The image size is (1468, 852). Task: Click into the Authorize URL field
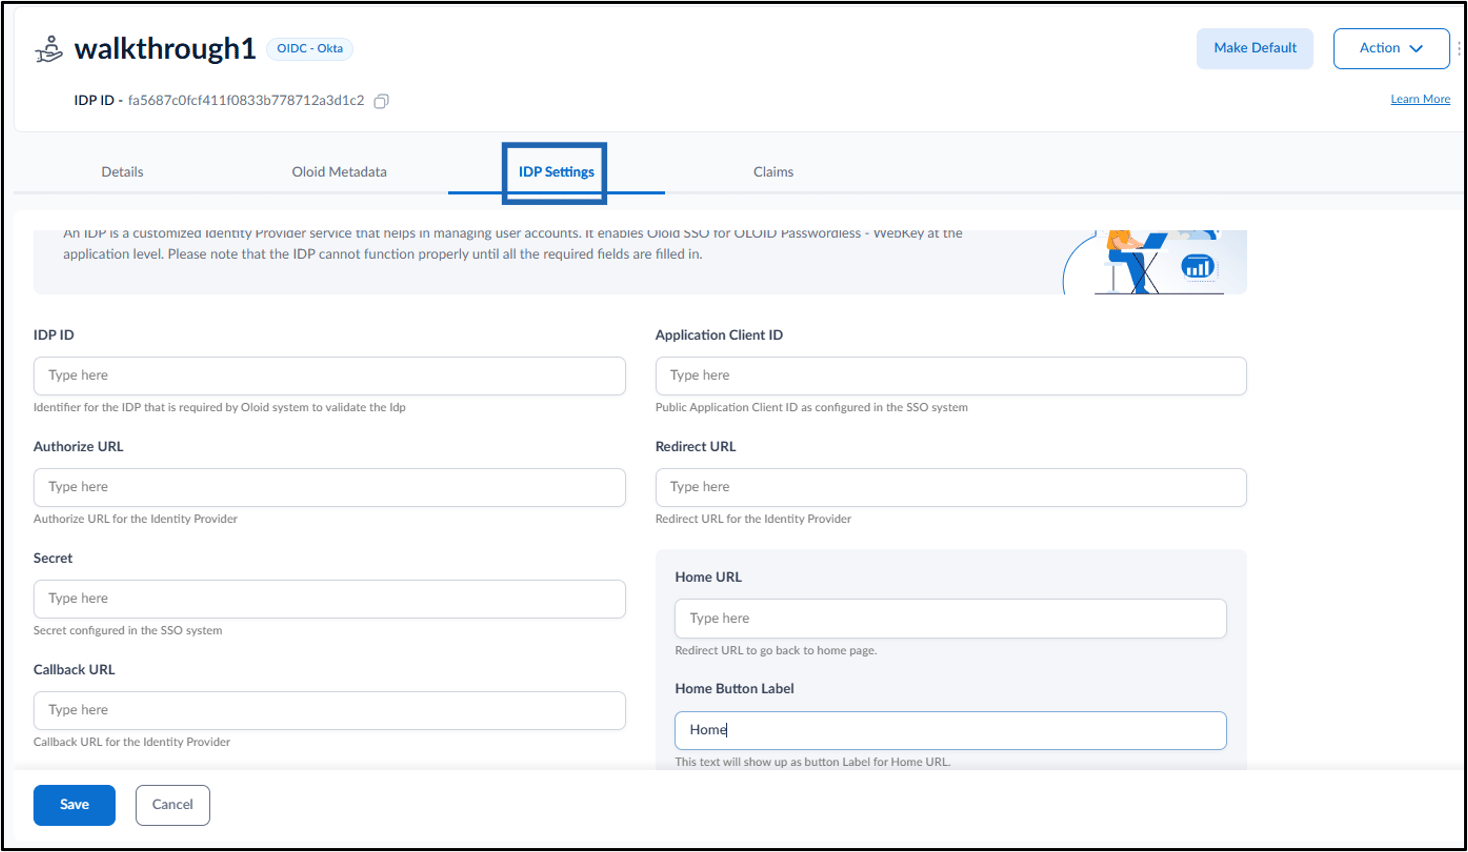[x=330, y=487]
